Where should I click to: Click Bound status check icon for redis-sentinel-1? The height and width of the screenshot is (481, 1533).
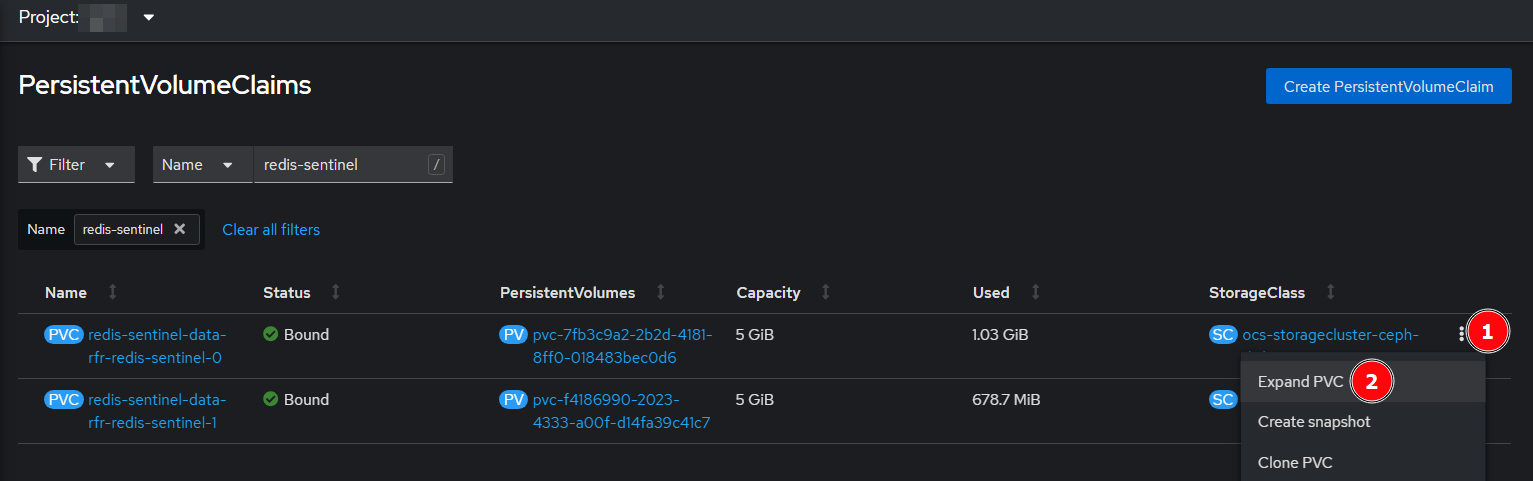click(270, 399)
